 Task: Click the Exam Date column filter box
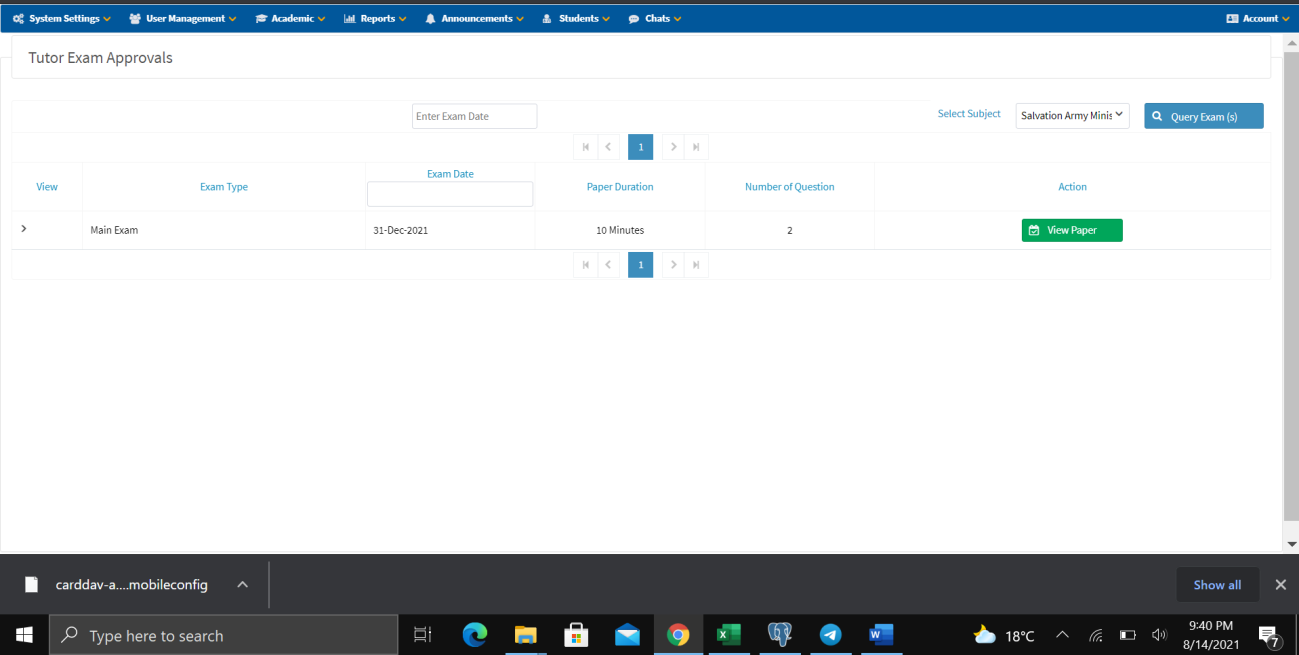(x=450, y=194)
